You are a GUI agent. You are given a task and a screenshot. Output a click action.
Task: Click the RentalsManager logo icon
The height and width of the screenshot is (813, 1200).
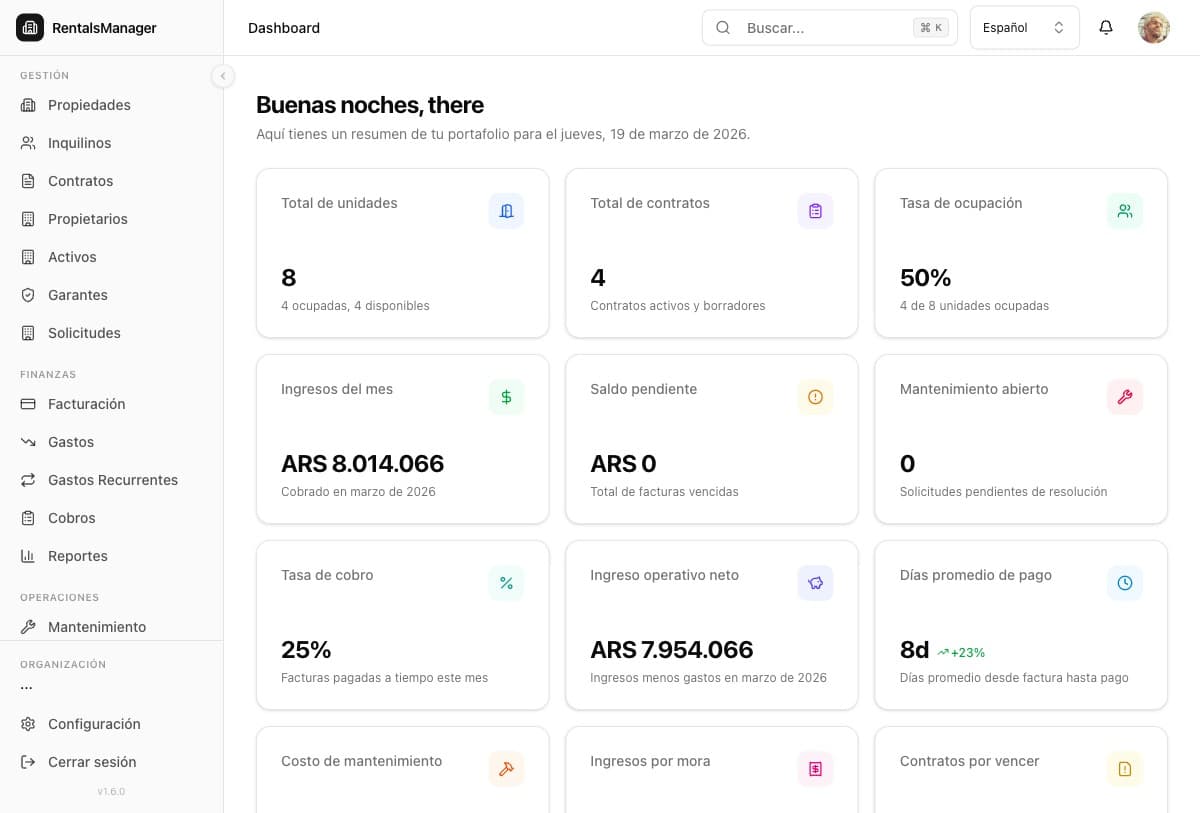point(28,27)
